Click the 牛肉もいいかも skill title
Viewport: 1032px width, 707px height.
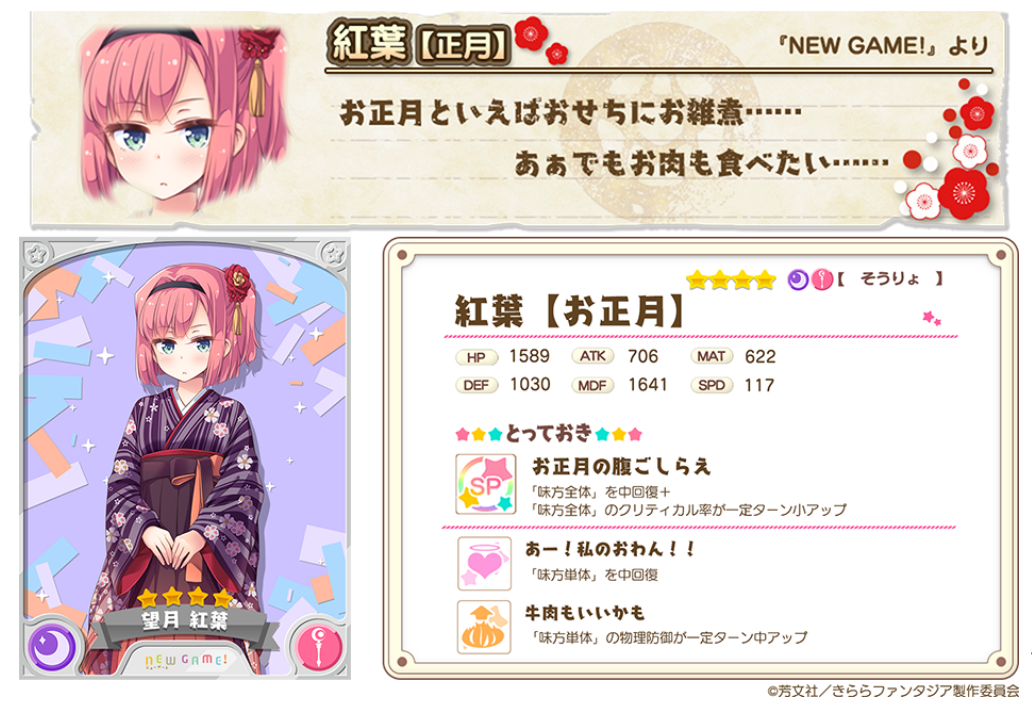pyautogui.click(x=584, y=614)
